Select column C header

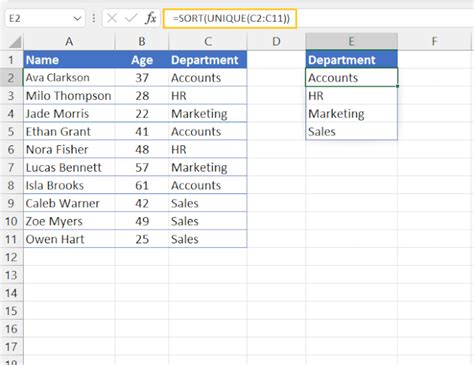coord(208,42)
